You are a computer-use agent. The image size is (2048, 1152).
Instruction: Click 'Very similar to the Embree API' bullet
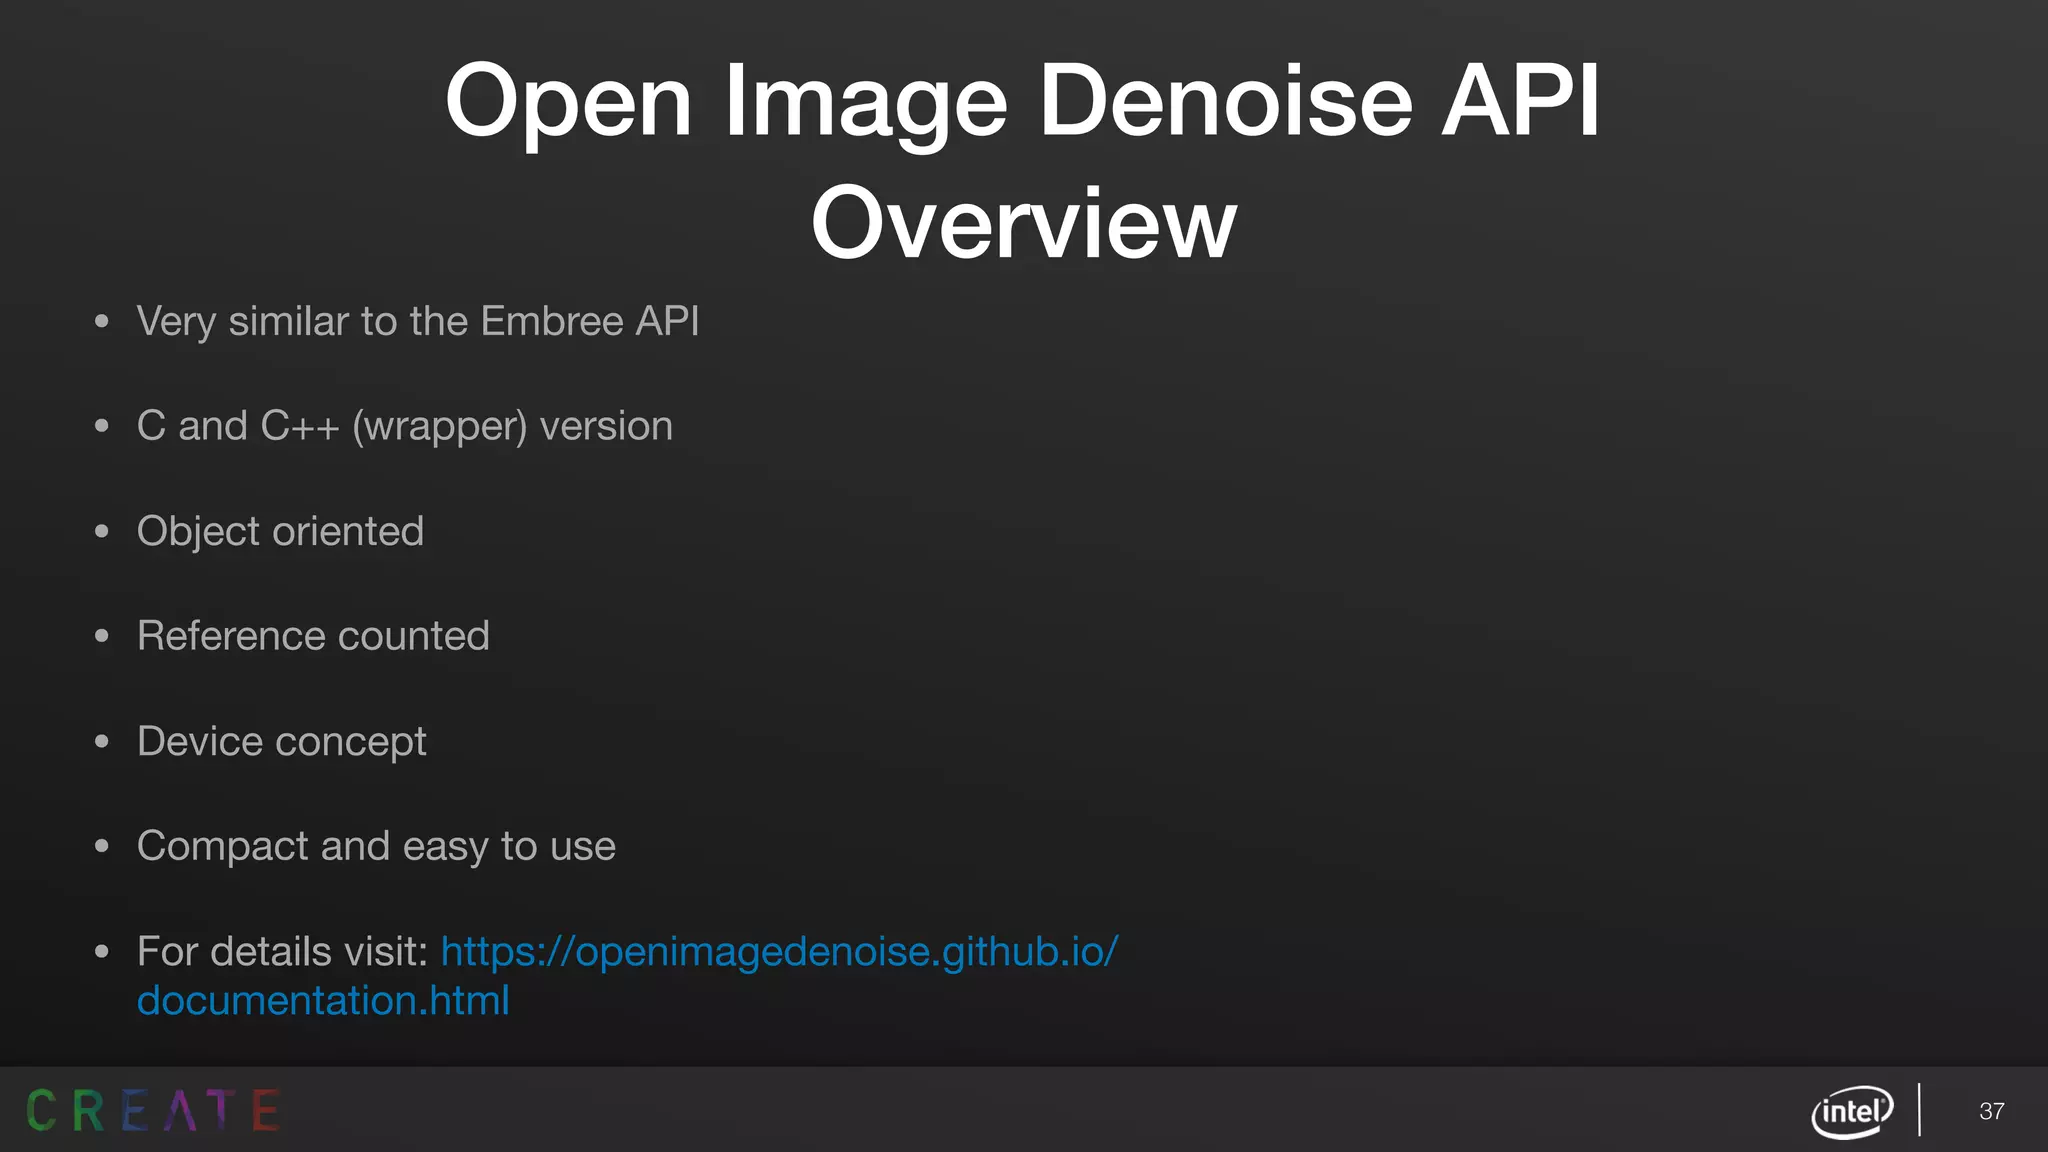418,321
